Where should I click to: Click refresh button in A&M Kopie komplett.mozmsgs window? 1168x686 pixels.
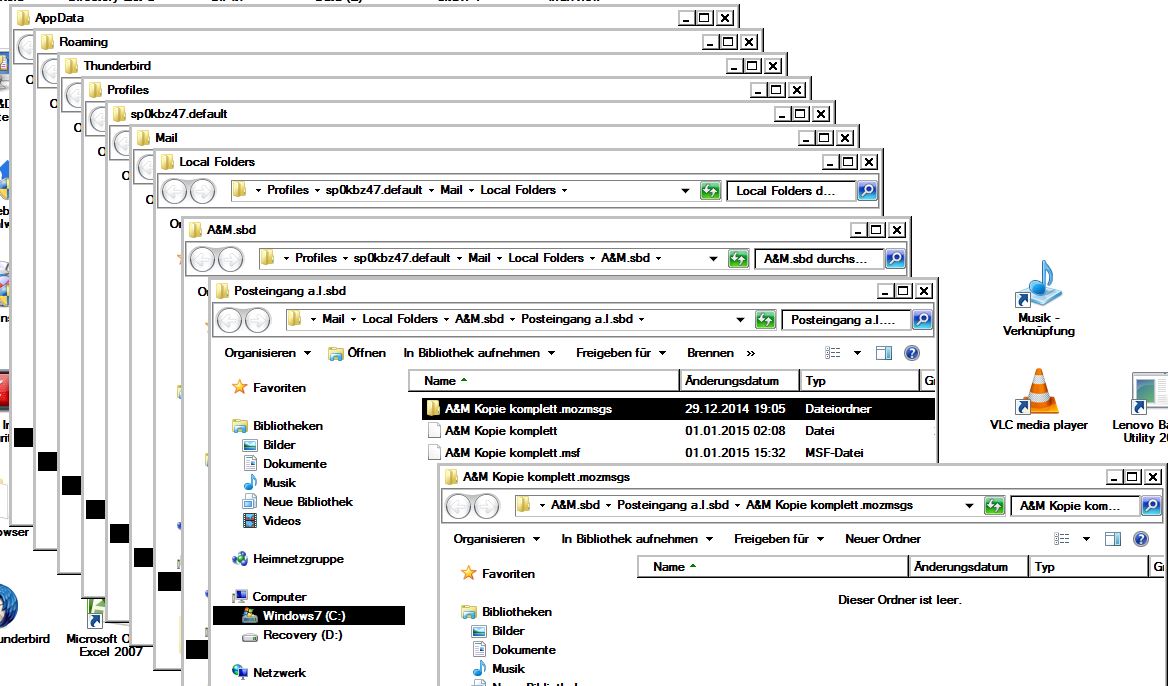pos(994,507)
